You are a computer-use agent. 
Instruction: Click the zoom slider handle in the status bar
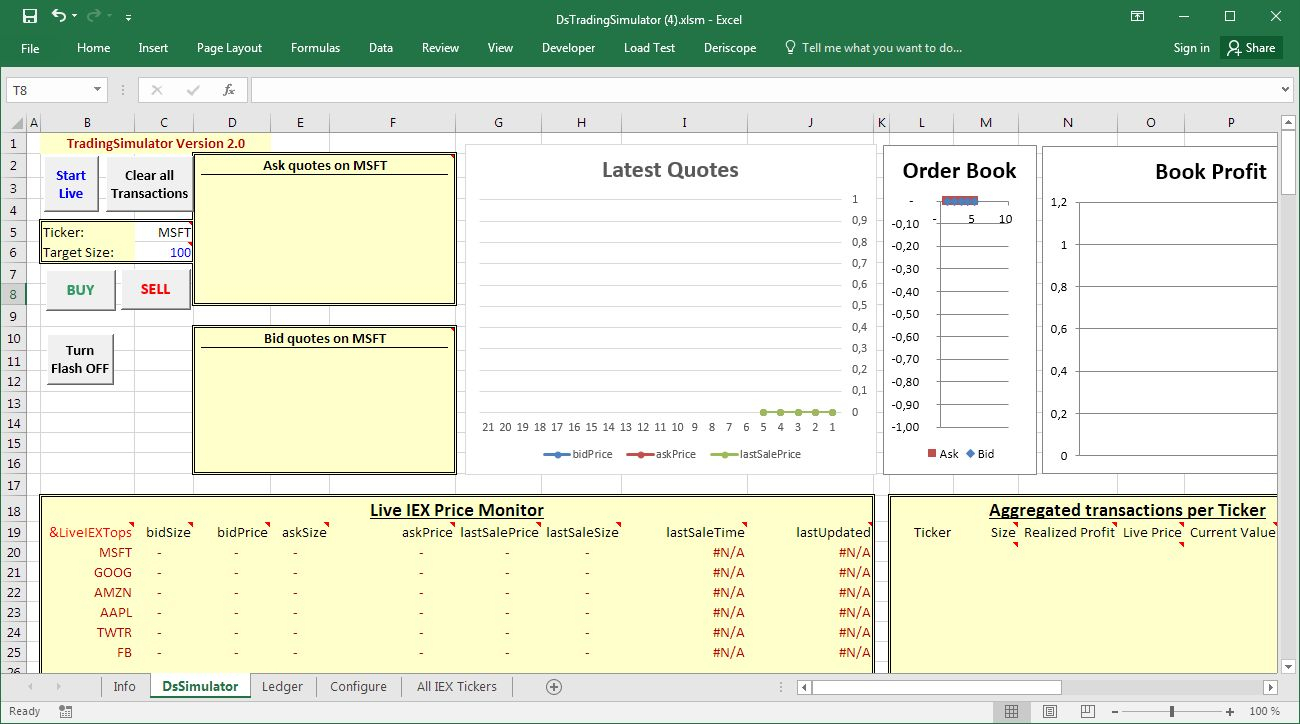click(1171, 712)
